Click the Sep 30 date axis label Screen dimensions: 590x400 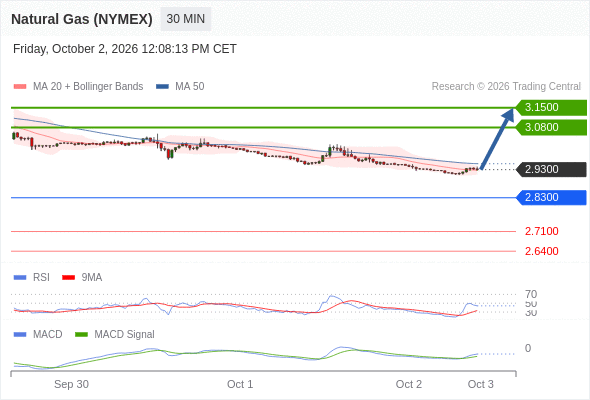(71, 384)
